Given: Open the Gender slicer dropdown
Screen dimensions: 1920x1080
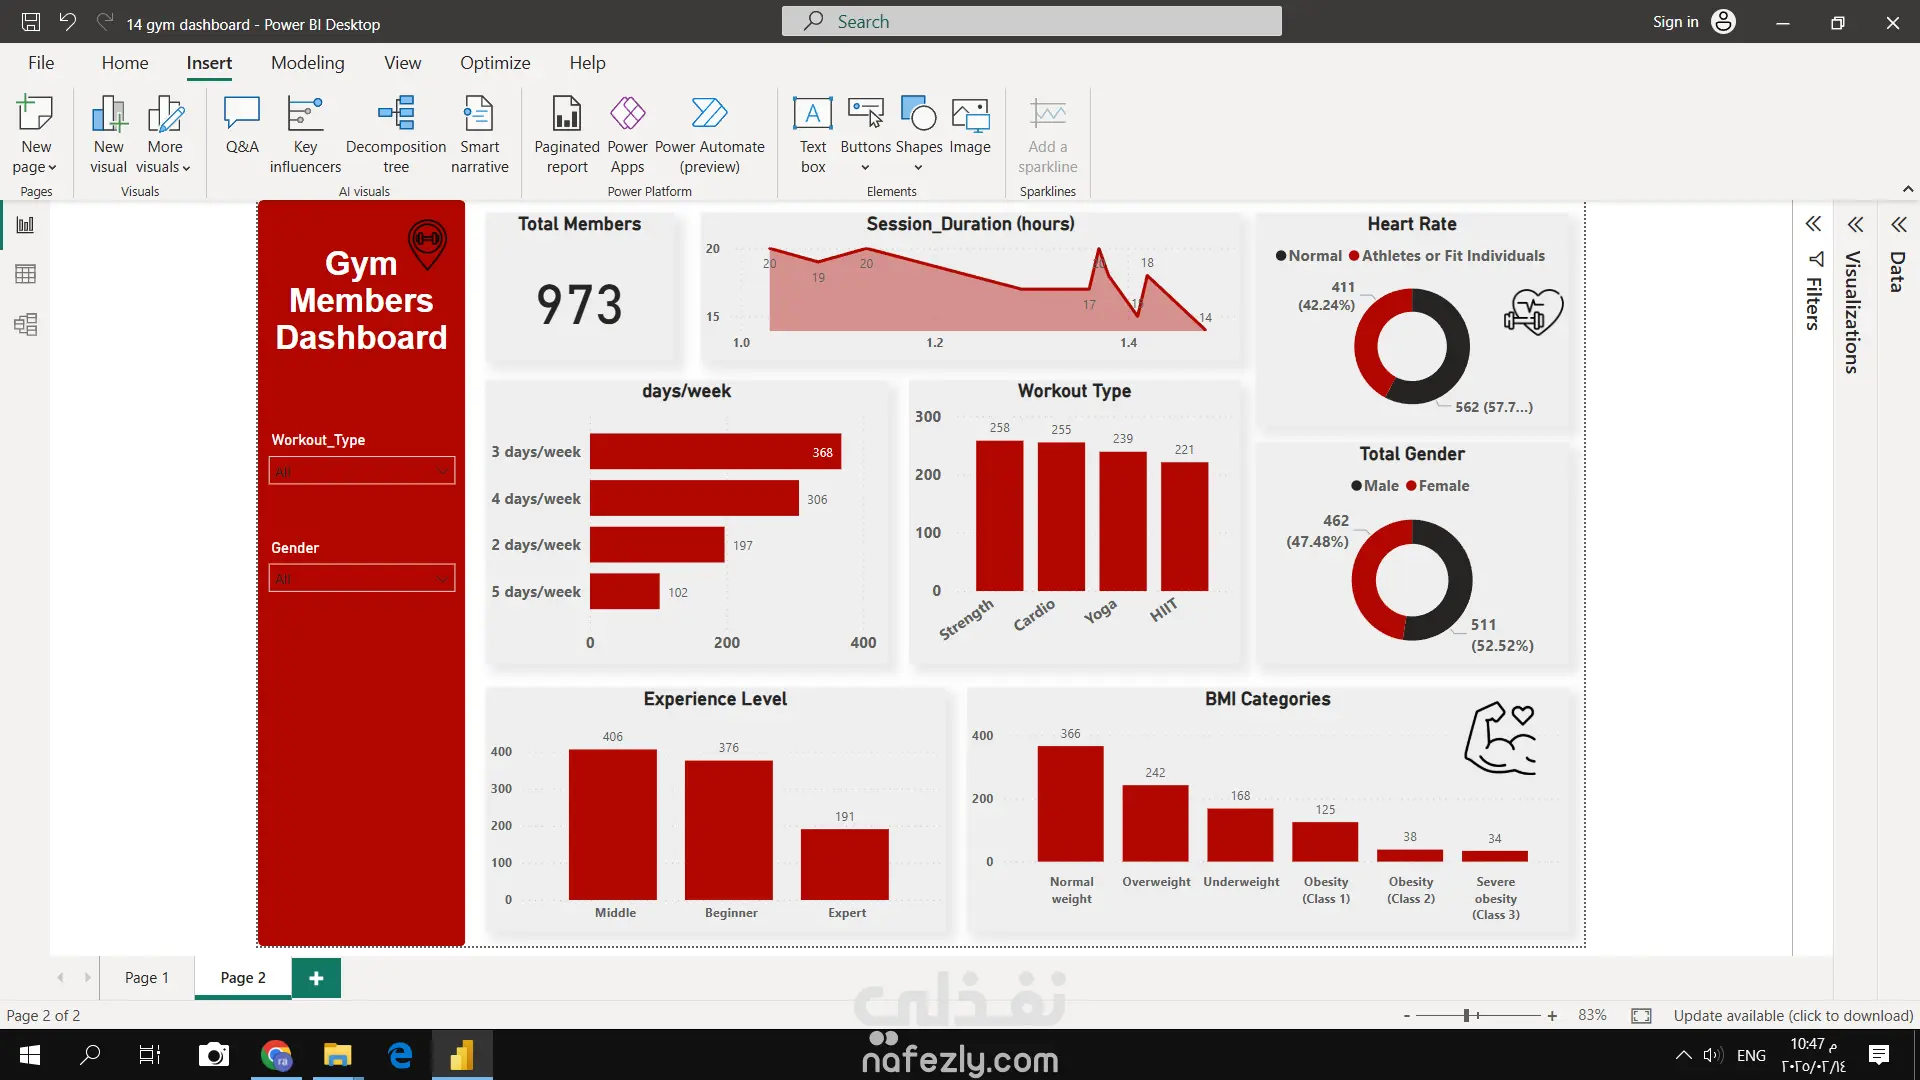Looking at the screenshot, I should 362,579.
